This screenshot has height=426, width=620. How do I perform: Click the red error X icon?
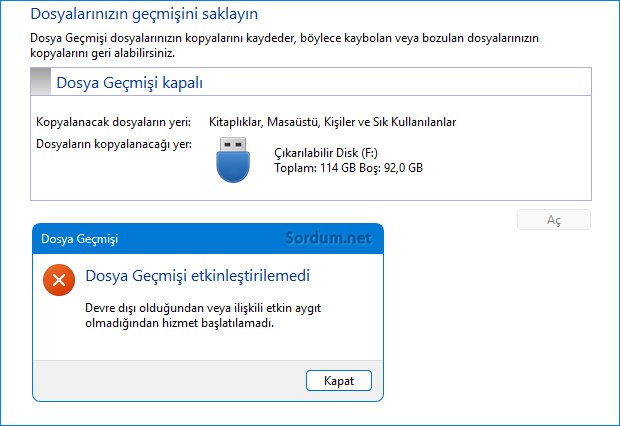coord(59,280)
